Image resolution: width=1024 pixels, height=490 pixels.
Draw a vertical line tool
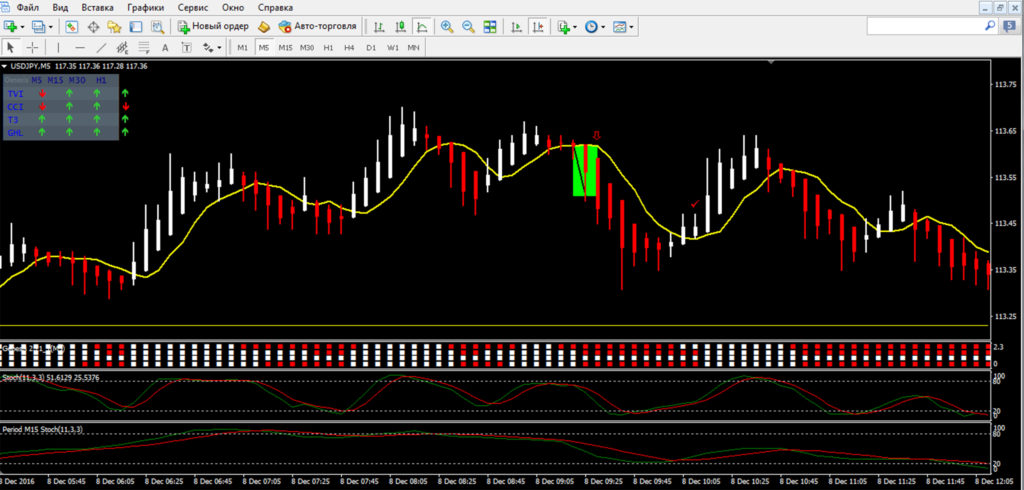click(x=58, y=48)
